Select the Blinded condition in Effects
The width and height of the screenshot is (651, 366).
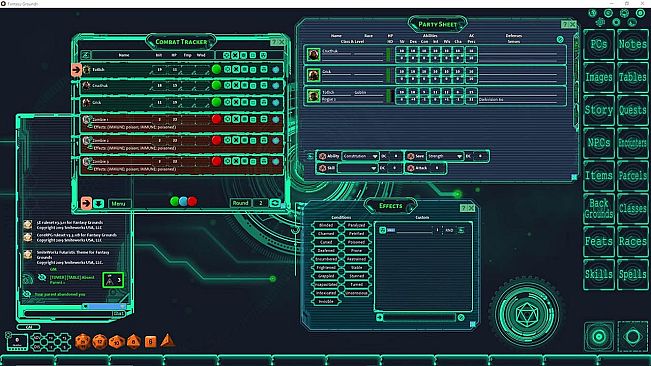tap(326, 225)
